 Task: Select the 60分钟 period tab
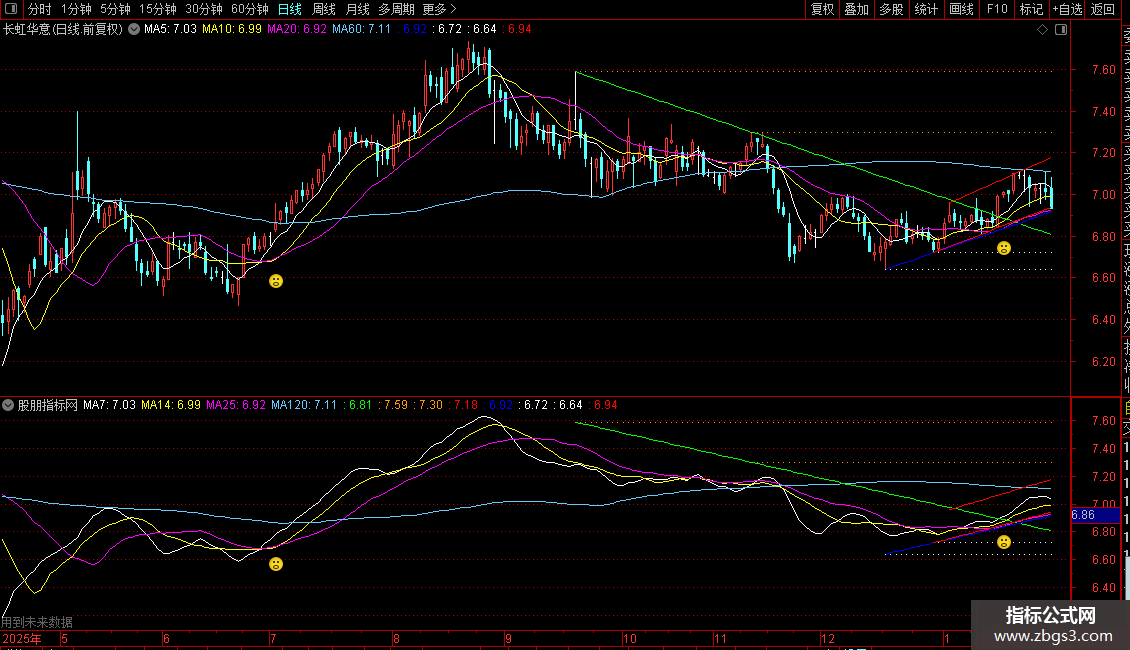tap(250, 9)
